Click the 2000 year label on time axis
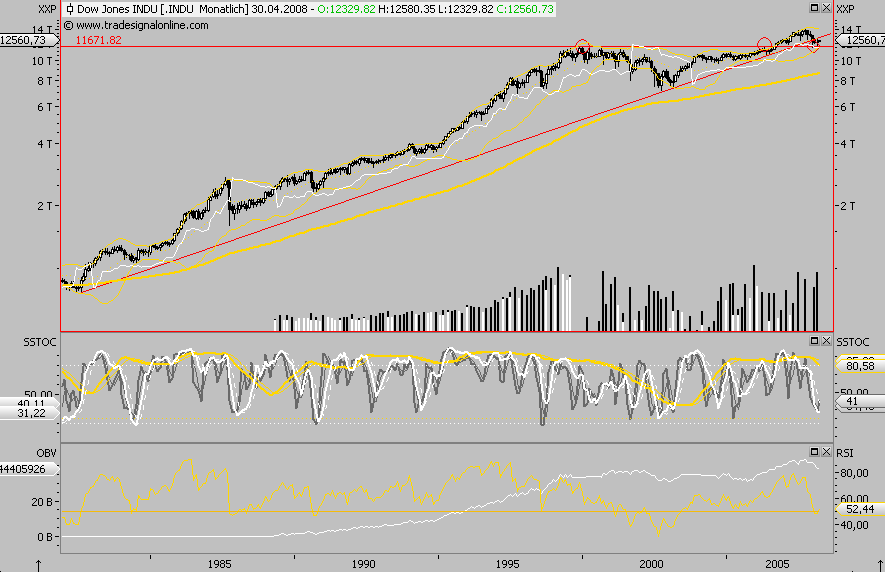885x572 pixels. click(651, 564)
